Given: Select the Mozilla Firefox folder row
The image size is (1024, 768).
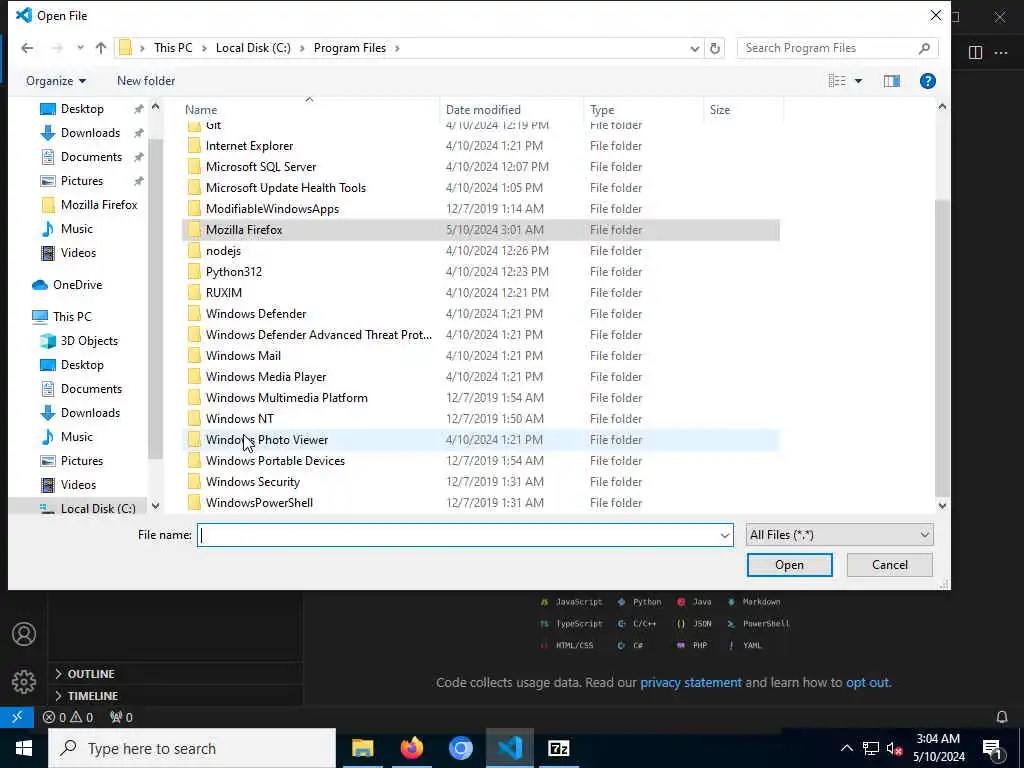Looking at the screenshot, I should pos(481,230).
